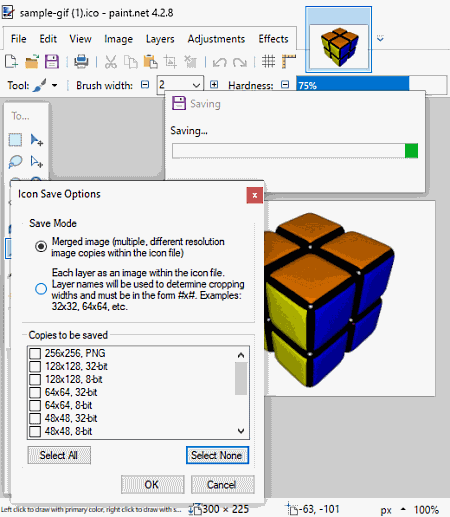Check the 48x48, 32-bit checkbox
The image size is (450, 517).
(35, 418)
